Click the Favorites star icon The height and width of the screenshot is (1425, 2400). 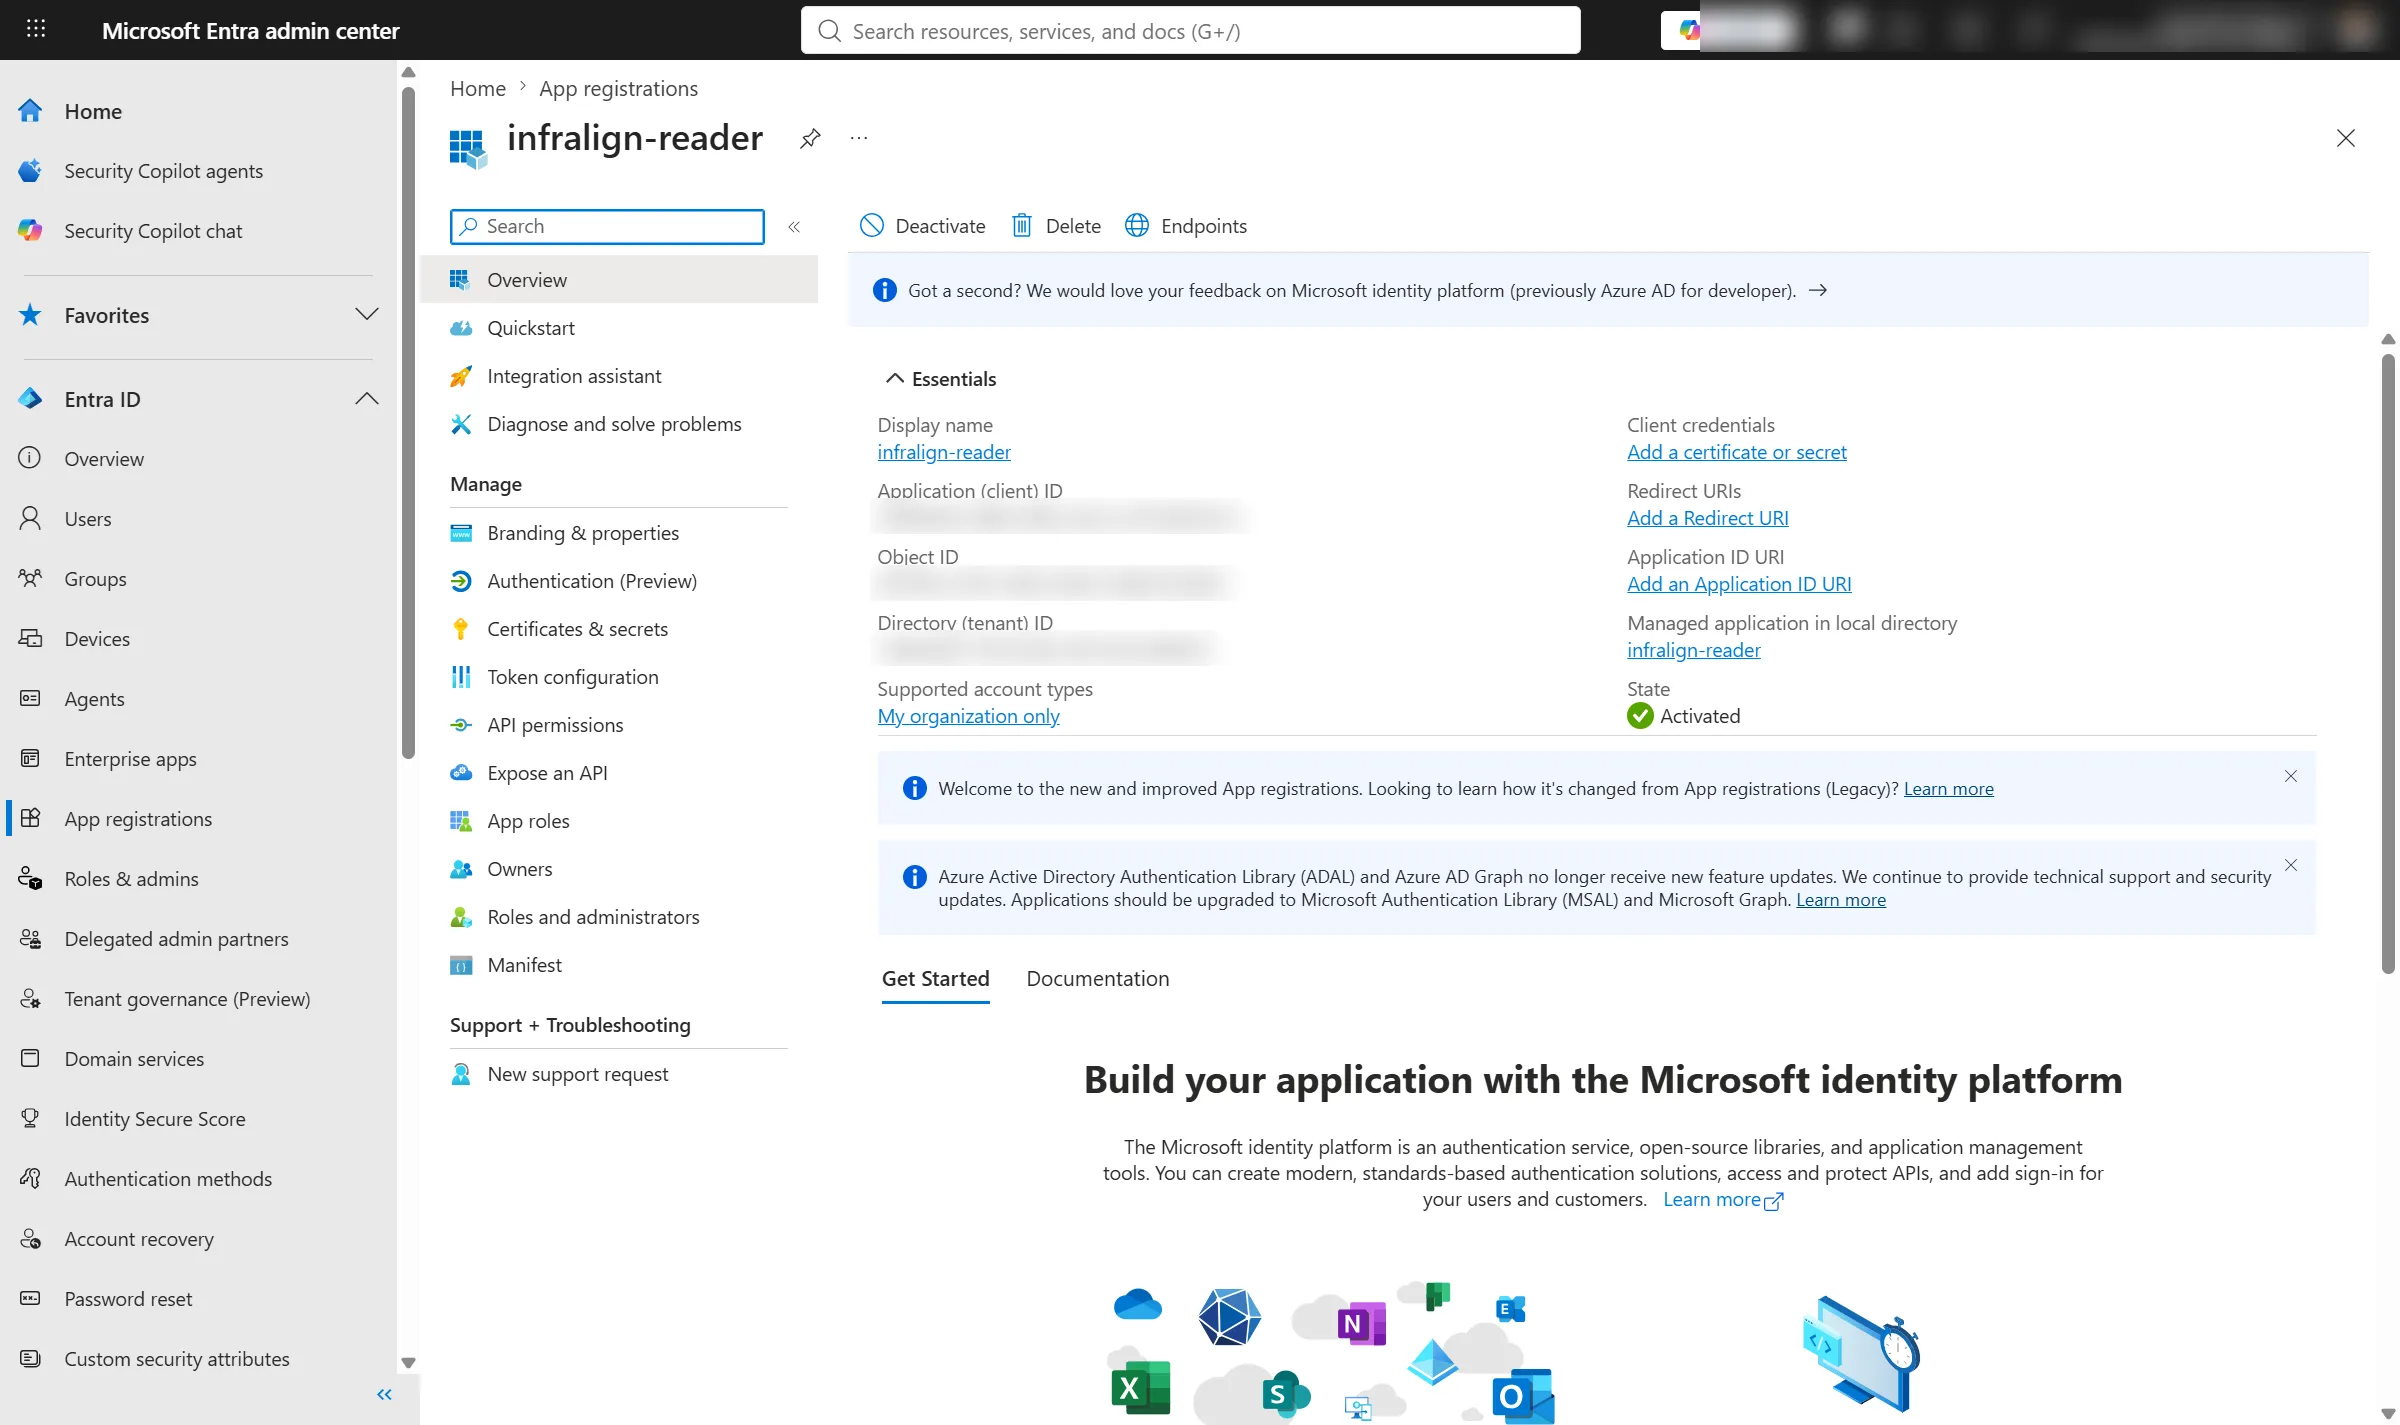[30, 315]
